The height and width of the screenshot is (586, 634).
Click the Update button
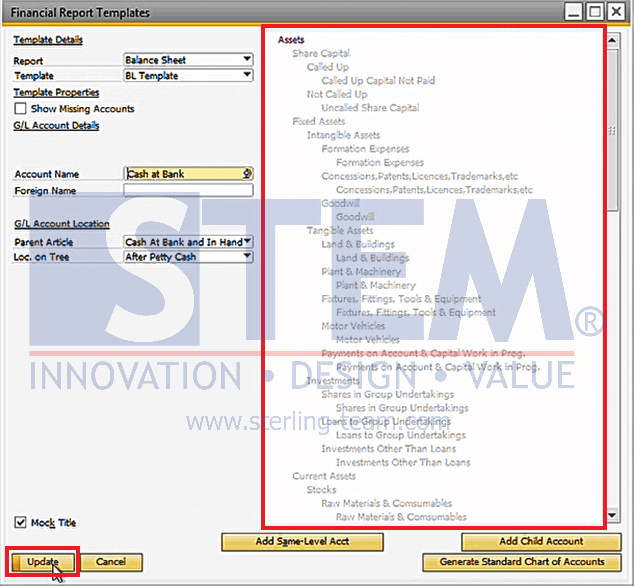coord(43,562)
